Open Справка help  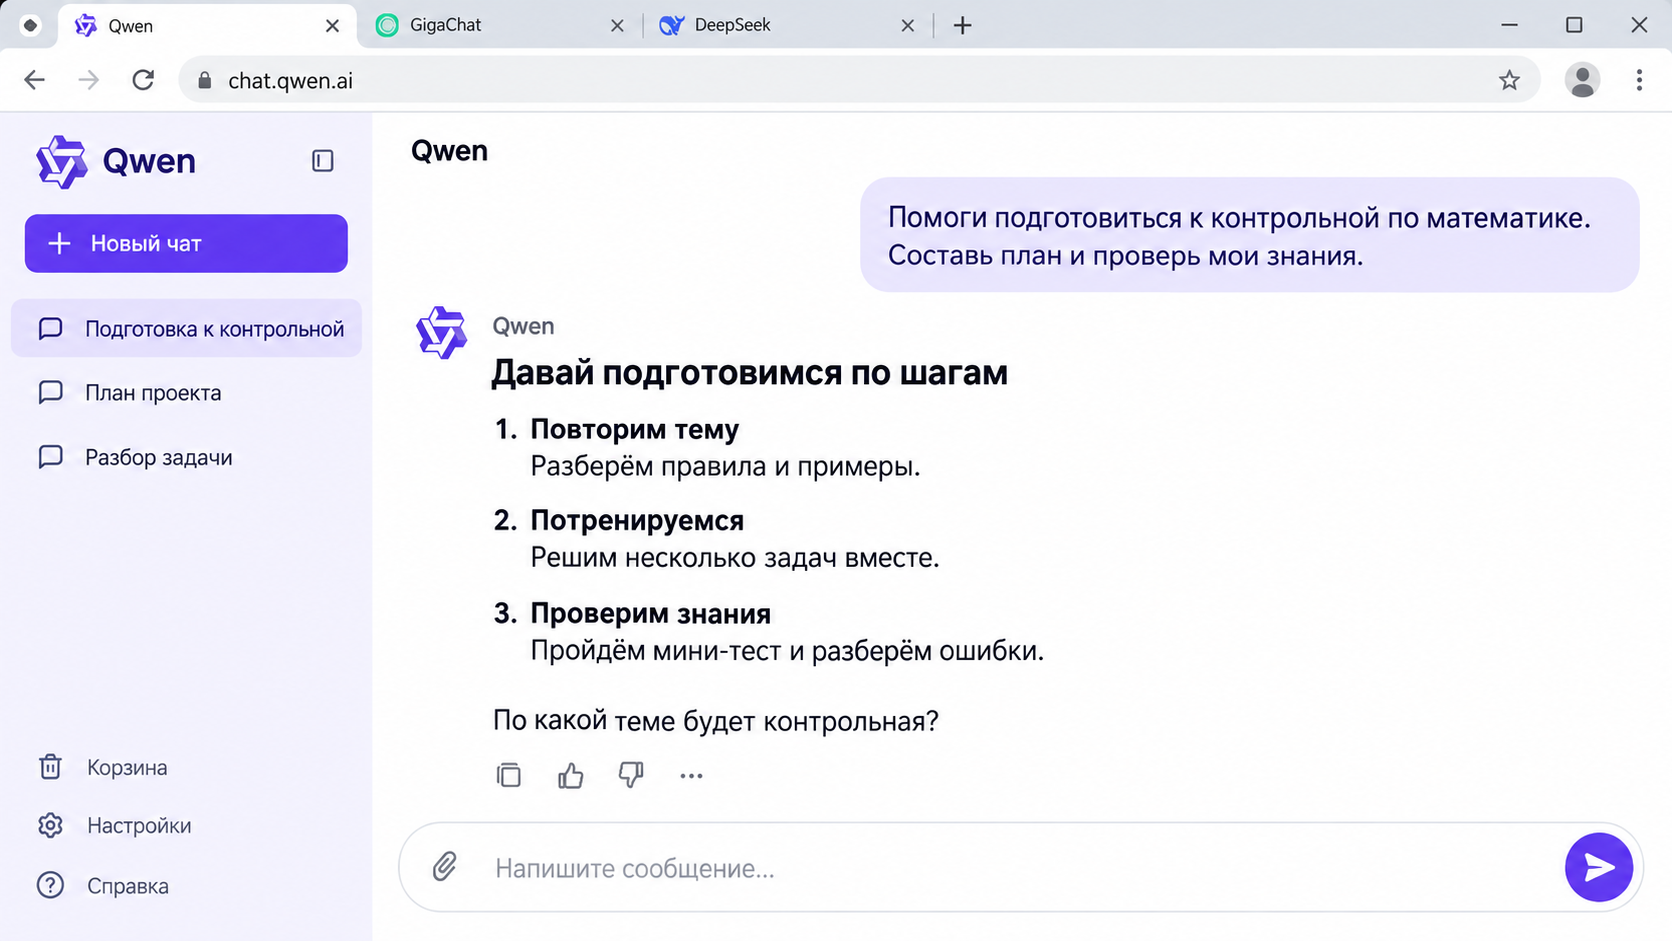tap(102, 885)
